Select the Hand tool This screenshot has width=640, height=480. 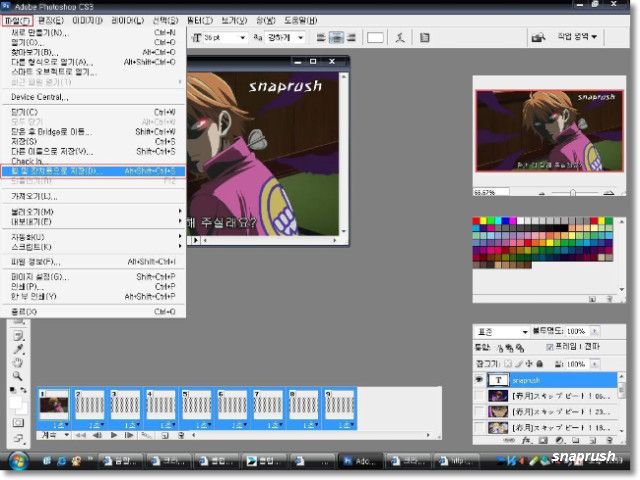18,362
